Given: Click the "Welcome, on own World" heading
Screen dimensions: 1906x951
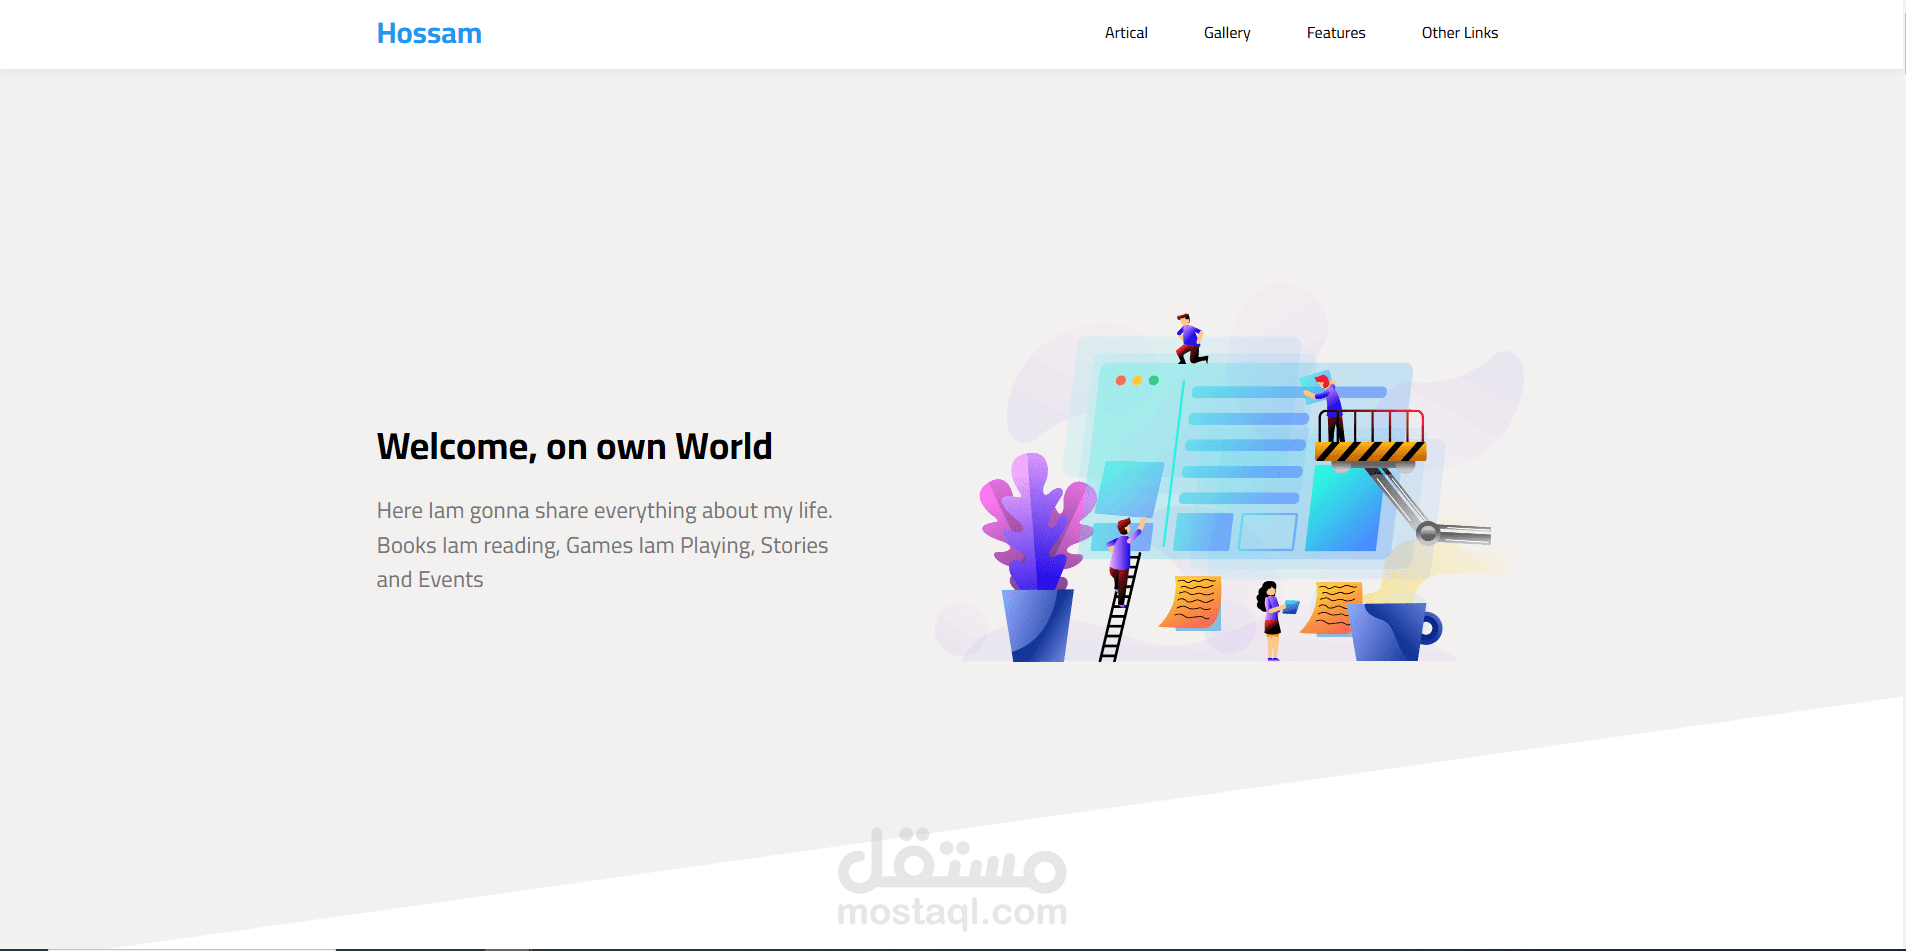Looking at the screenshot, I should point(574,447).
